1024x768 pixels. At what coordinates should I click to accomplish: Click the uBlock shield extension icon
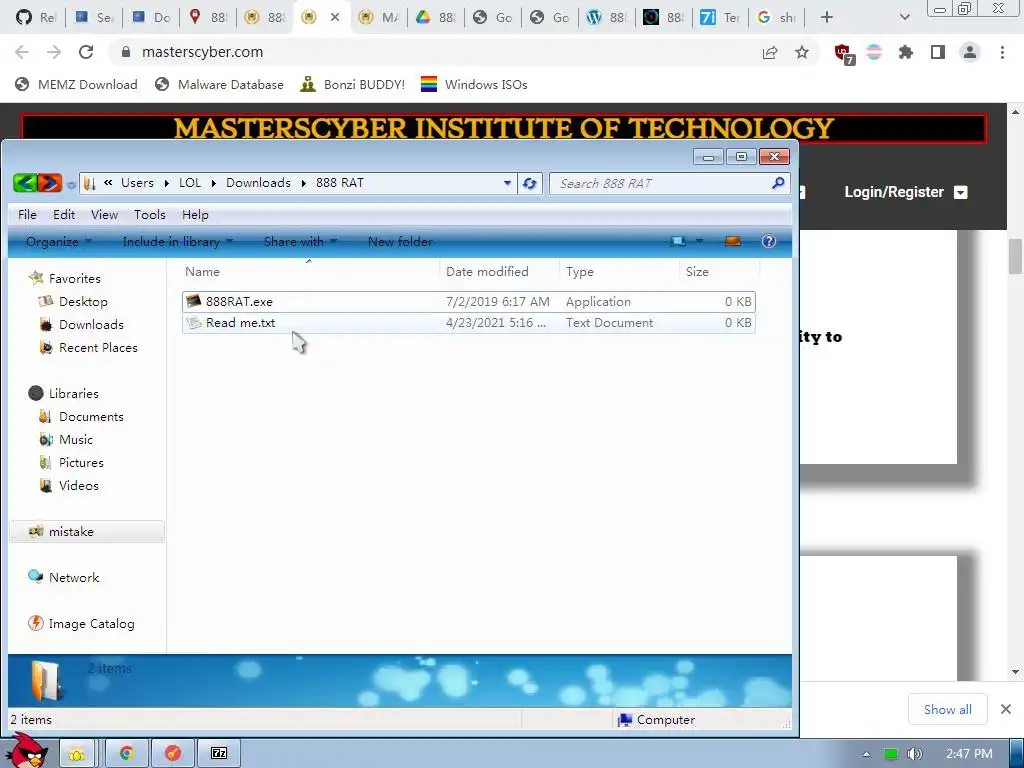(844, 53)
